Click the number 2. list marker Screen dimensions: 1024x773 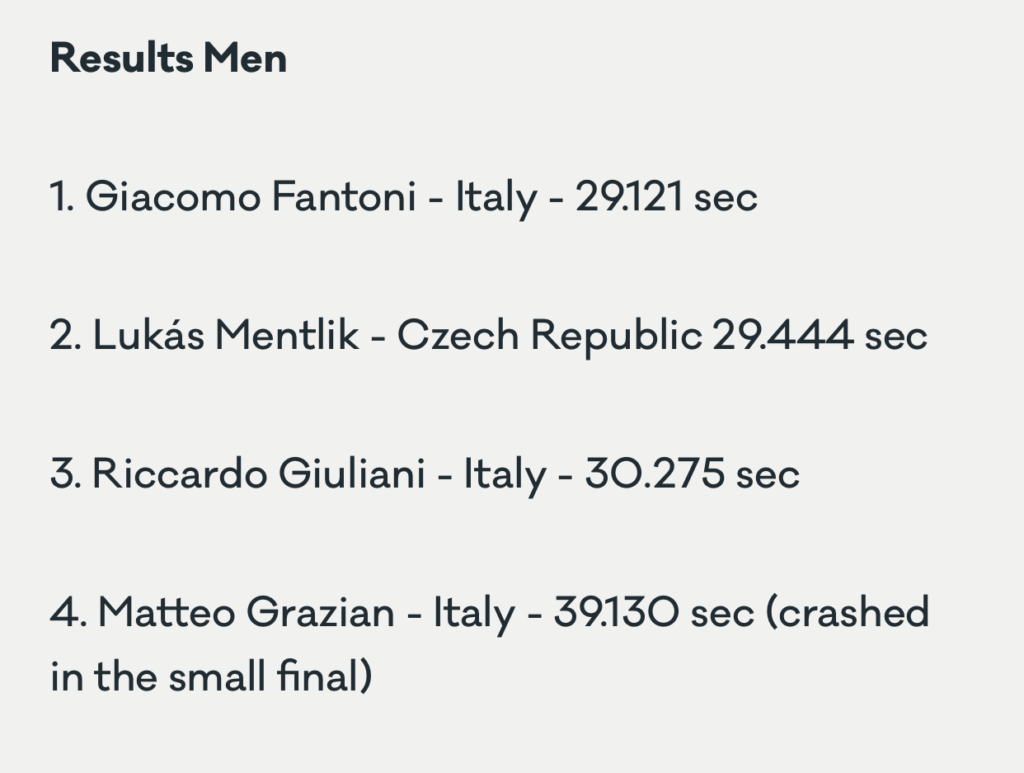pos(66,335)
